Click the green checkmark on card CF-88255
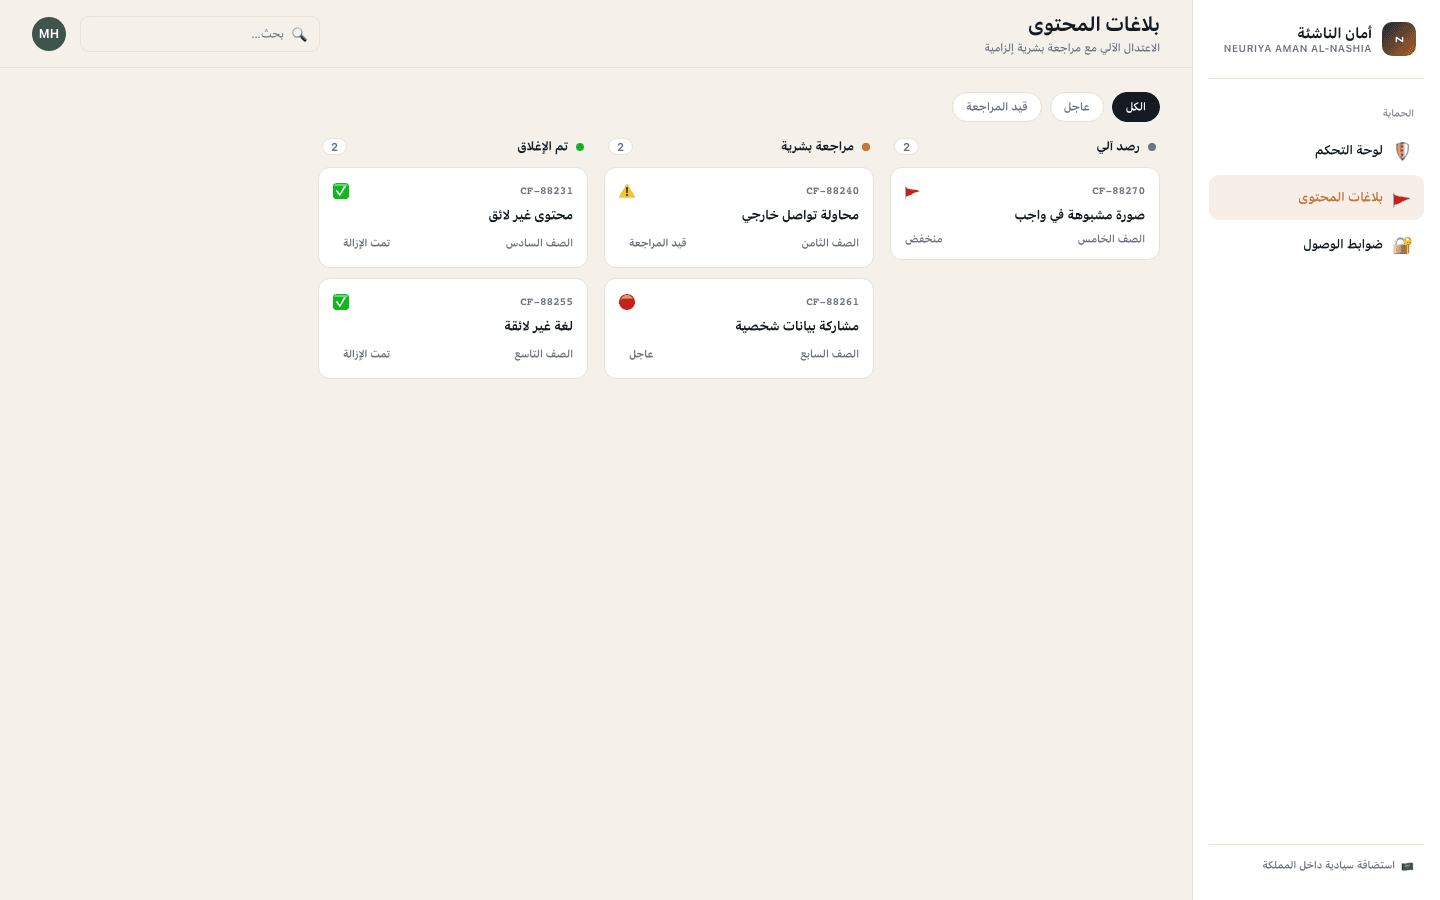 (x=341, y=302)
